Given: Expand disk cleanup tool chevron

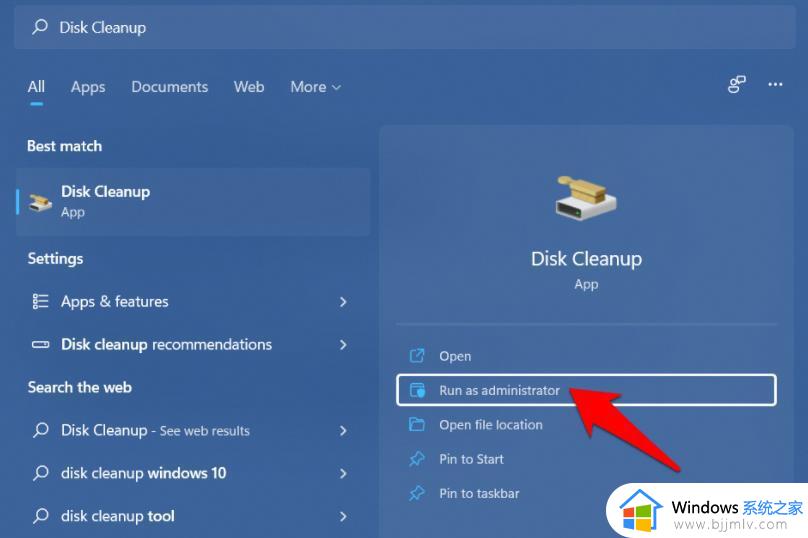Looking at the screenshot, I should (x=343, y=516).
